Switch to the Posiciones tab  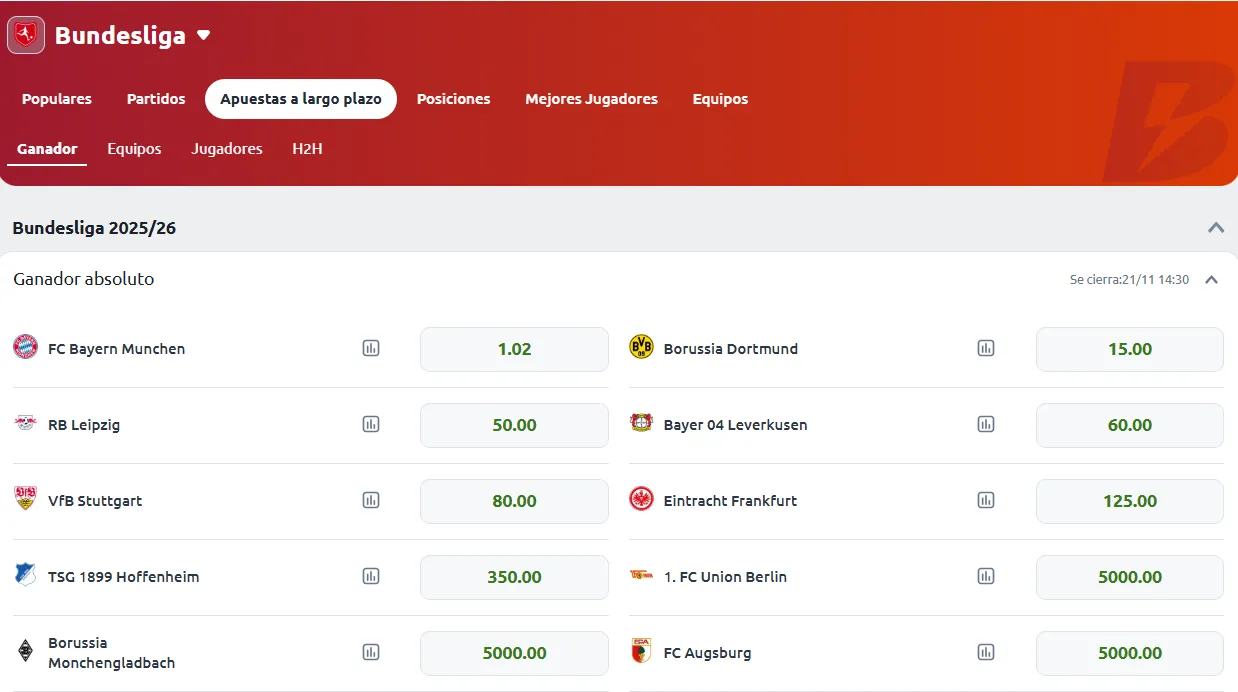(x=453, y=98)
